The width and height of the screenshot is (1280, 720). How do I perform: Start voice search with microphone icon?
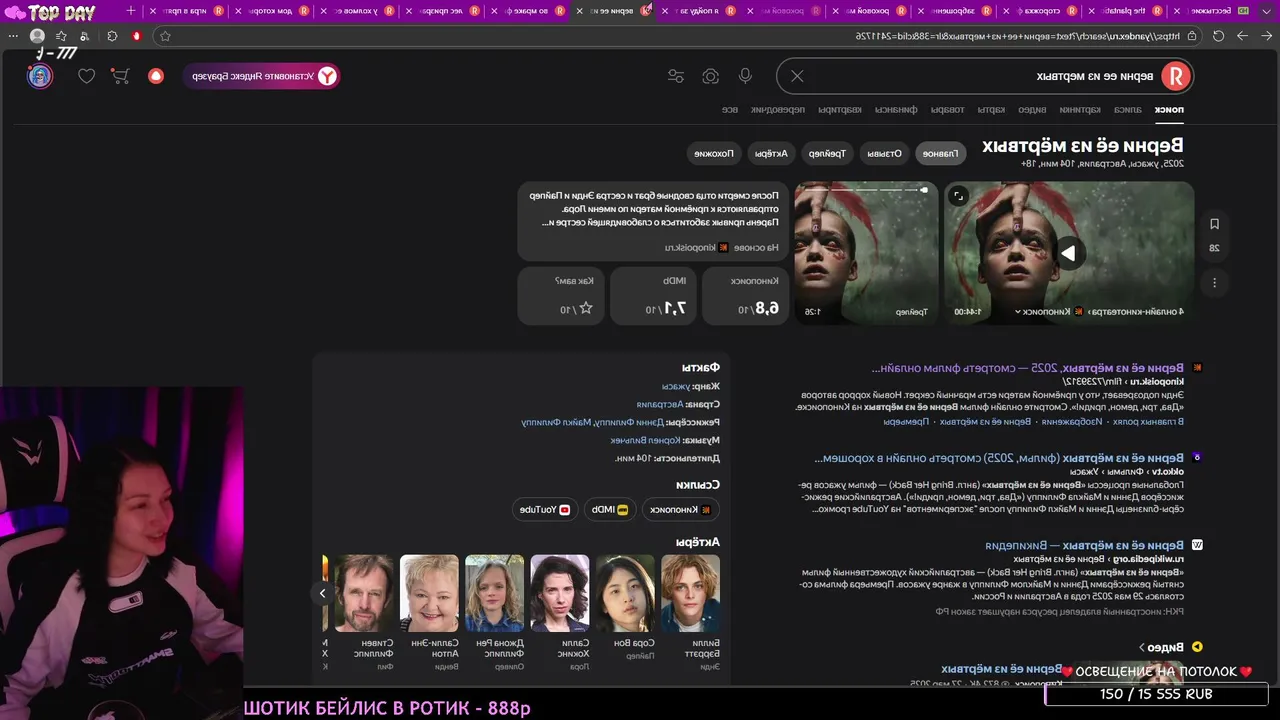[x=745, y=76]
